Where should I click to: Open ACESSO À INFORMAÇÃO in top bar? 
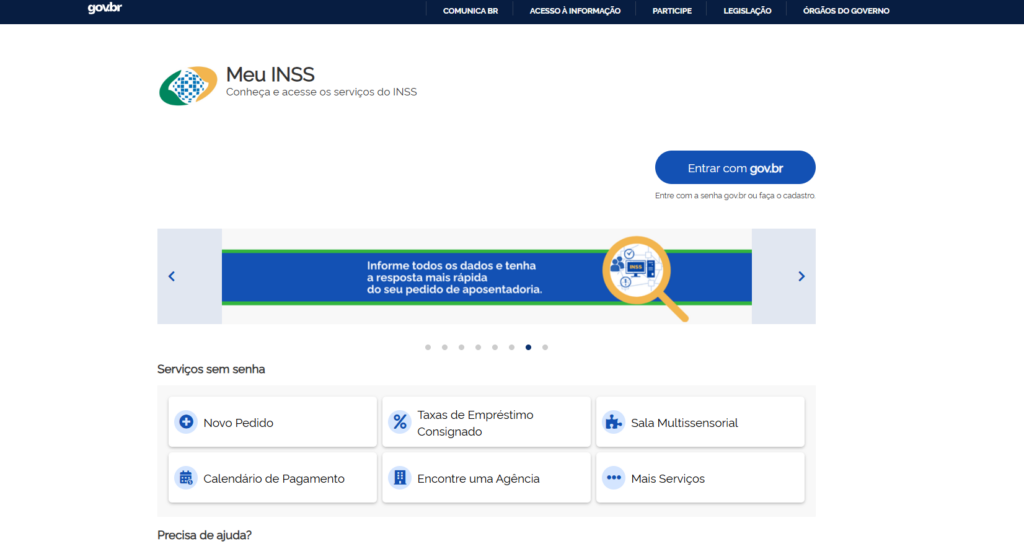575,11
